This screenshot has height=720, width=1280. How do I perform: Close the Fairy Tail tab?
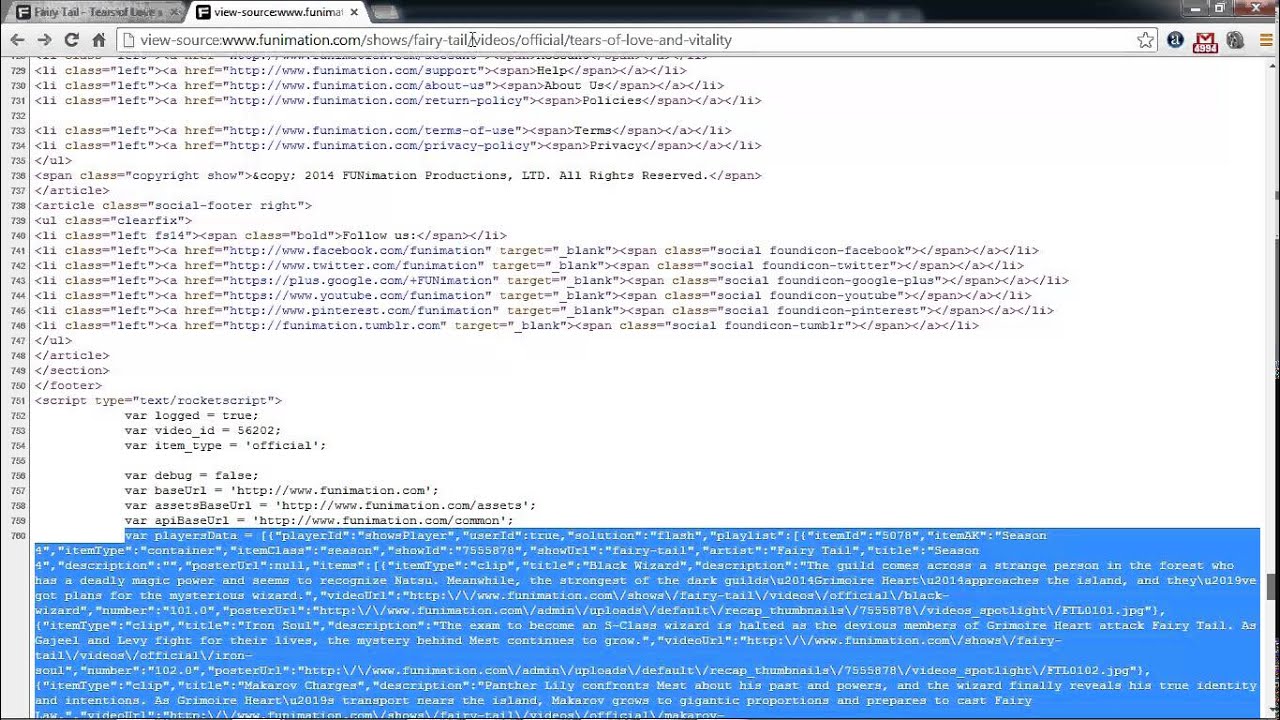(x=174, y=12)
